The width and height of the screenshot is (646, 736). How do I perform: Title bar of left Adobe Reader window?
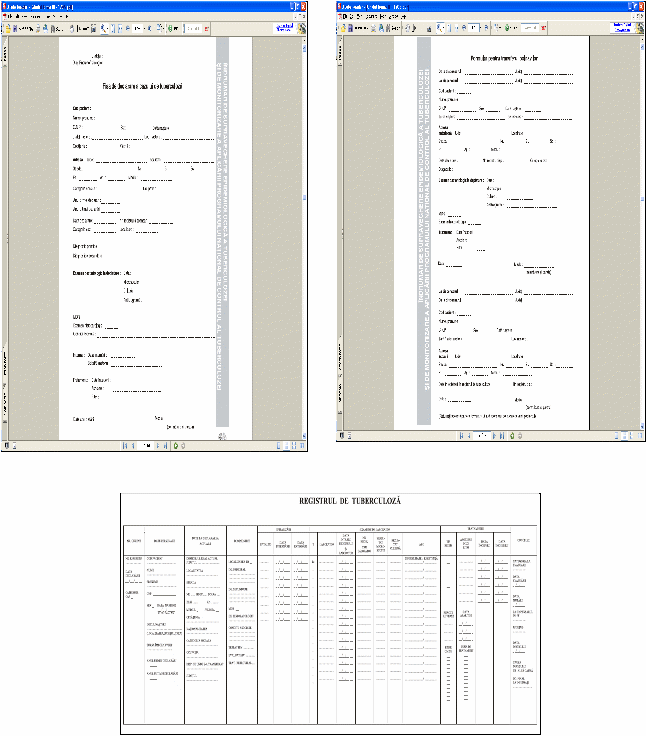(x=154, y=7)
